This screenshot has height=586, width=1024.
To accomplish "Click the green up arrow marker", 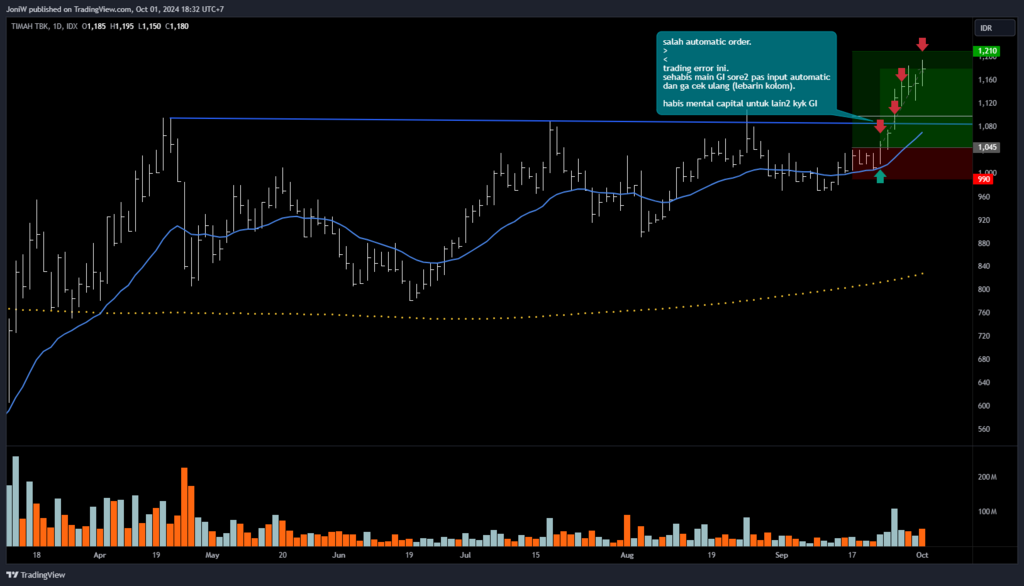I will (x=880, y=177).
